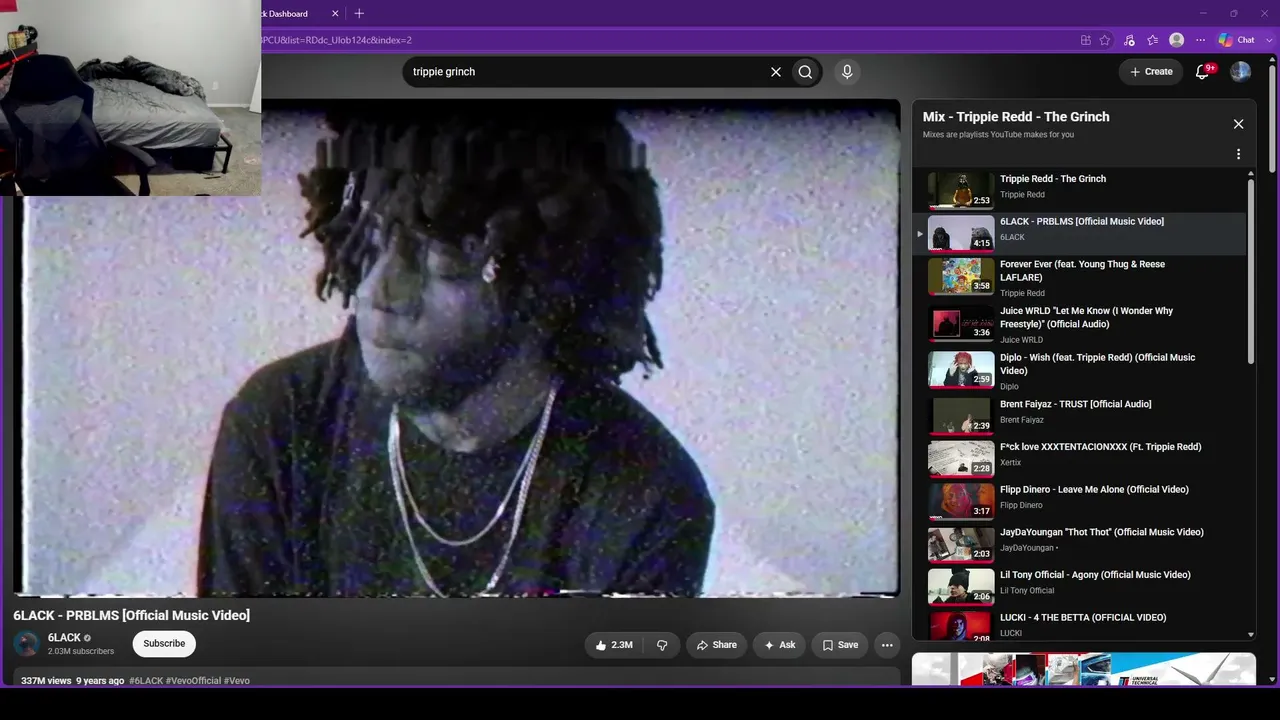
Task: Click the "Juice WRLD" channel name in the mix
Action: click(x=1021, y=340)
